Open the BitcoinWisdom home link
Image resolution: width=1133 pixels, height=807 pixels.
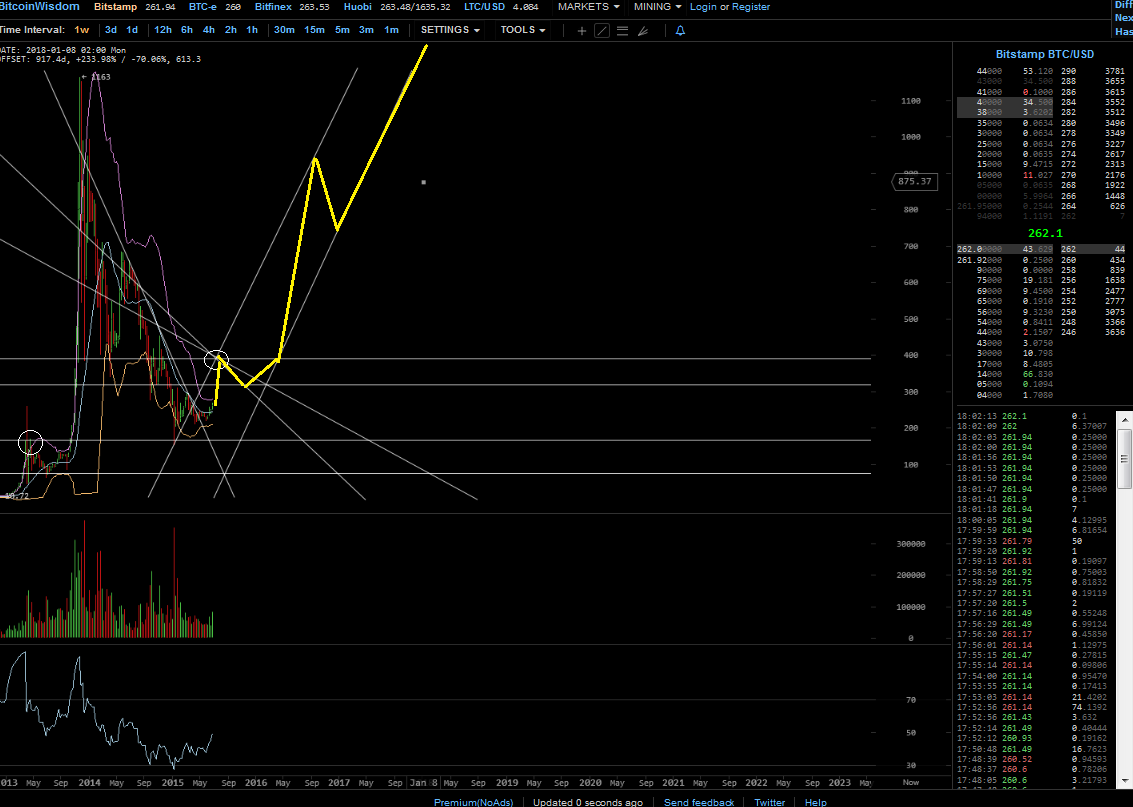40,7
